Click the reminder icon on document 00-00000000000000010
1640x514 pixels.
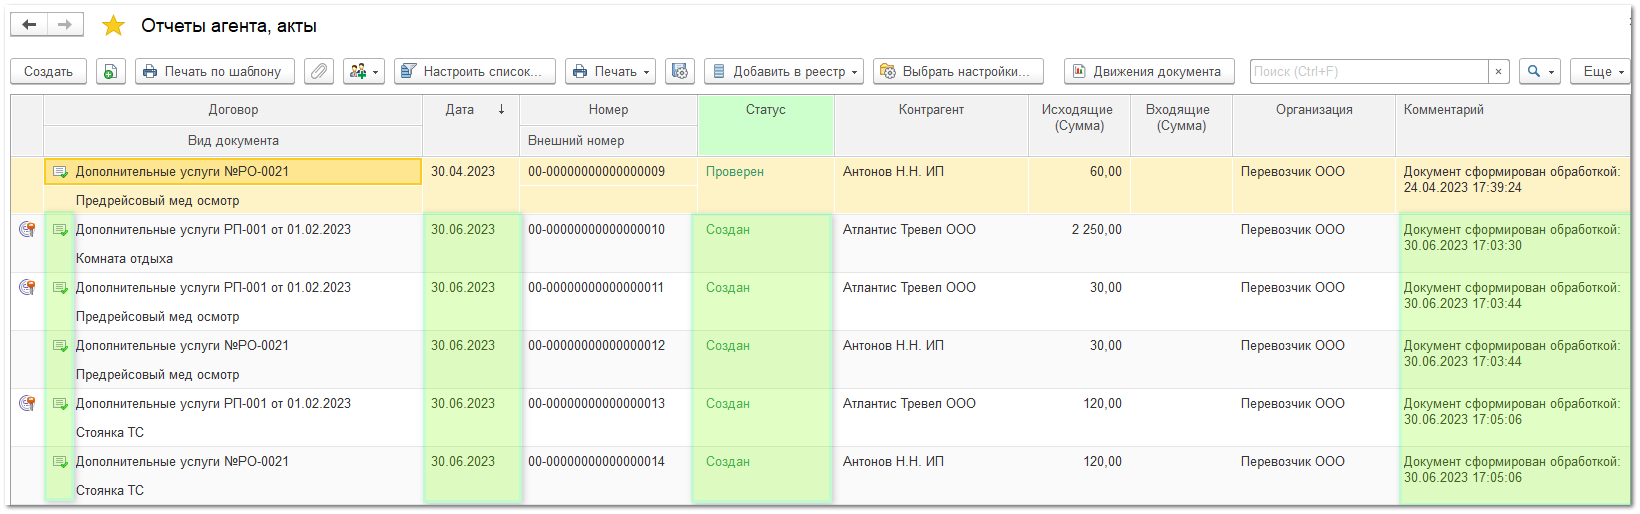[x=27, y=230]
